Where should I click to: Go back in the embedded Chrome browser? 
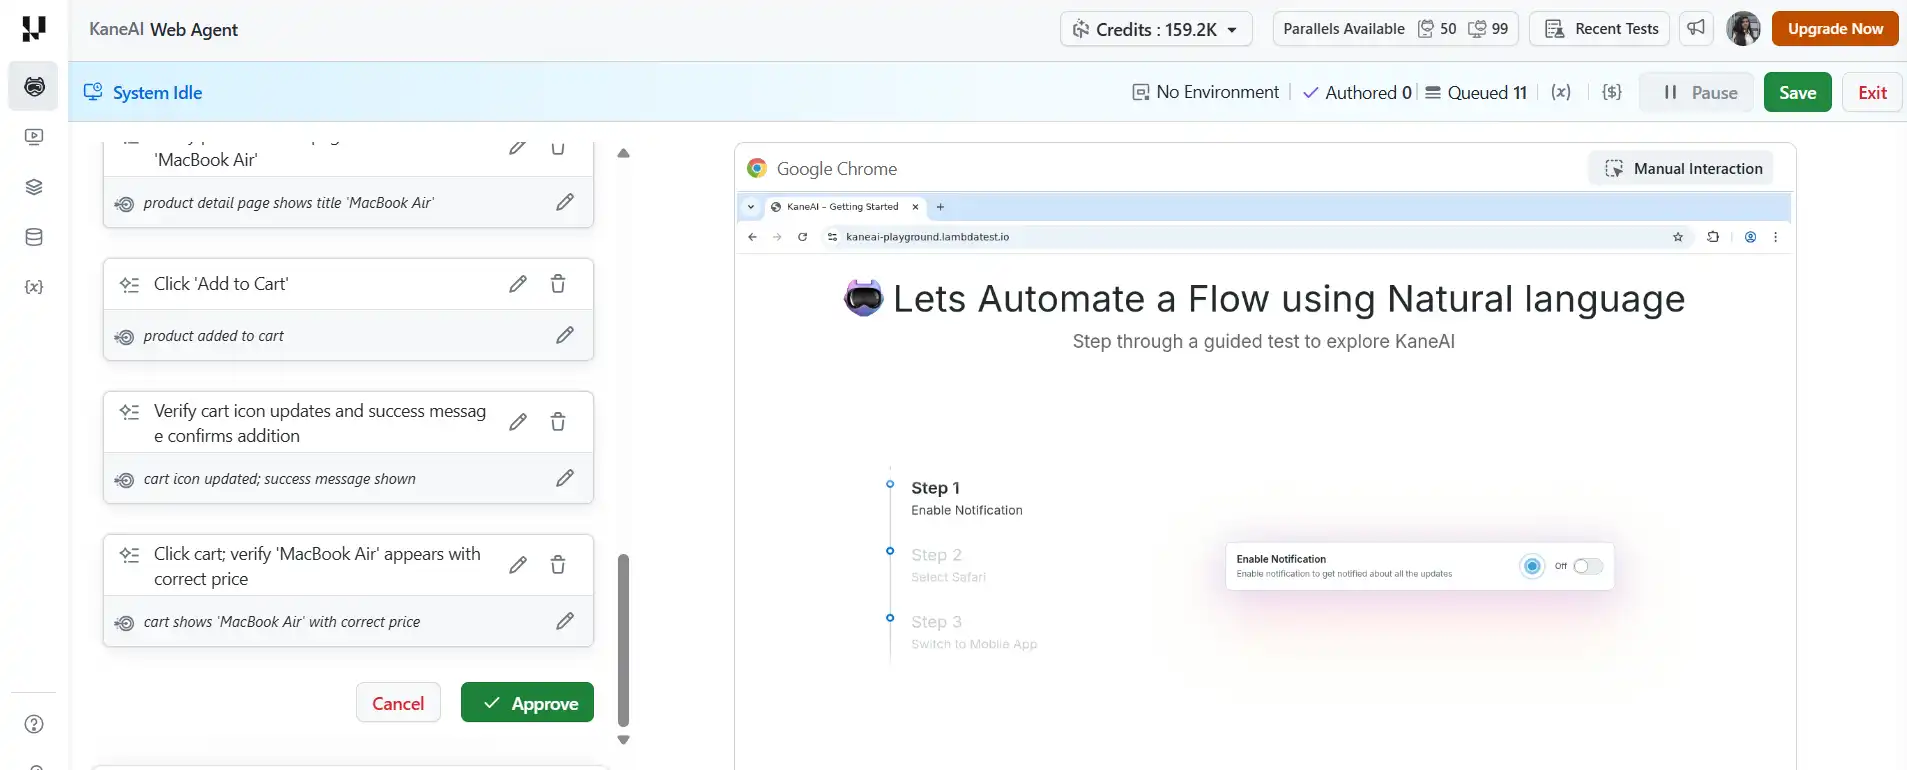(752, 237)
